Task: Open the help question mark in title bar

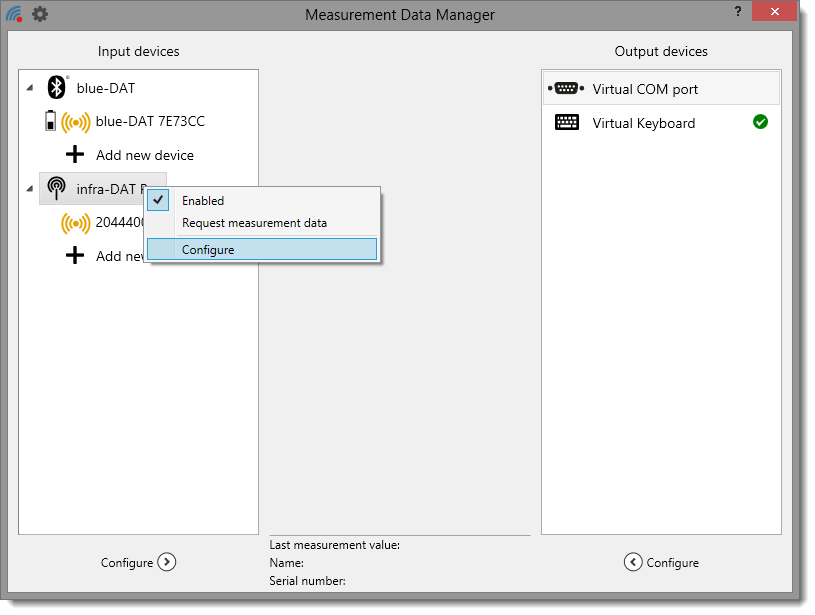Action: 737,11
